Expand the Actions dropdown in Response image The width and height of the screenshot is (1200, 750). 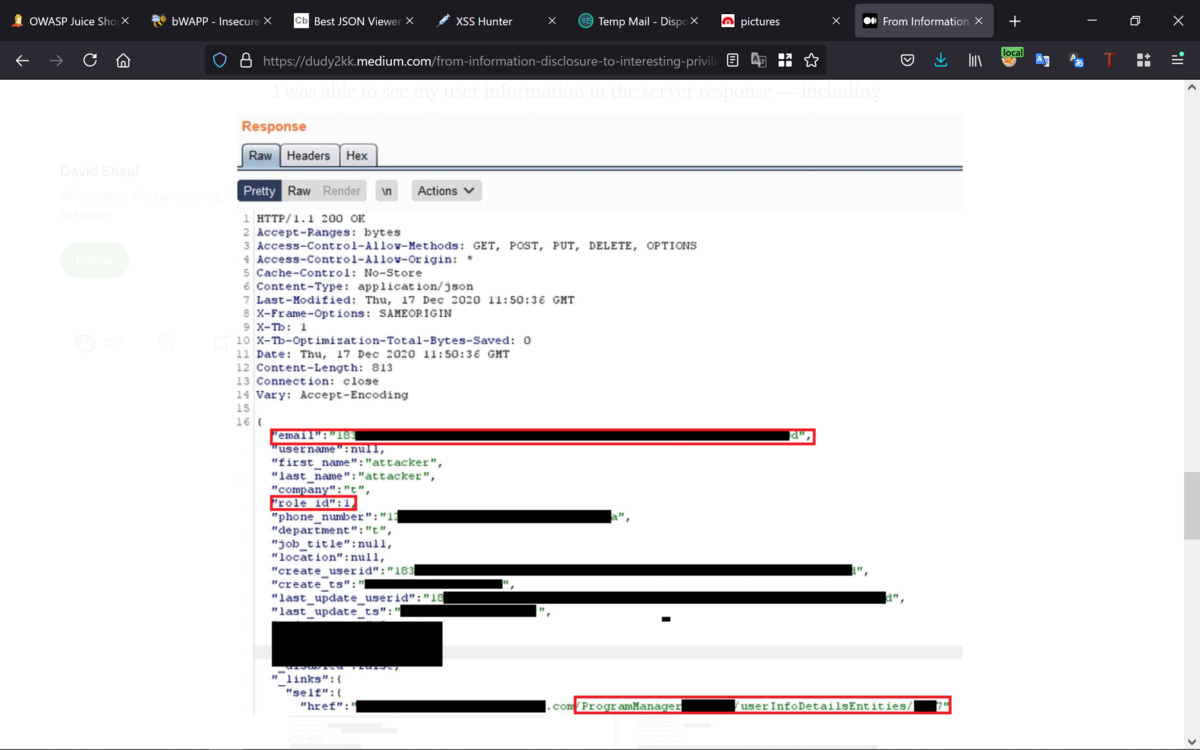(446, 191)
